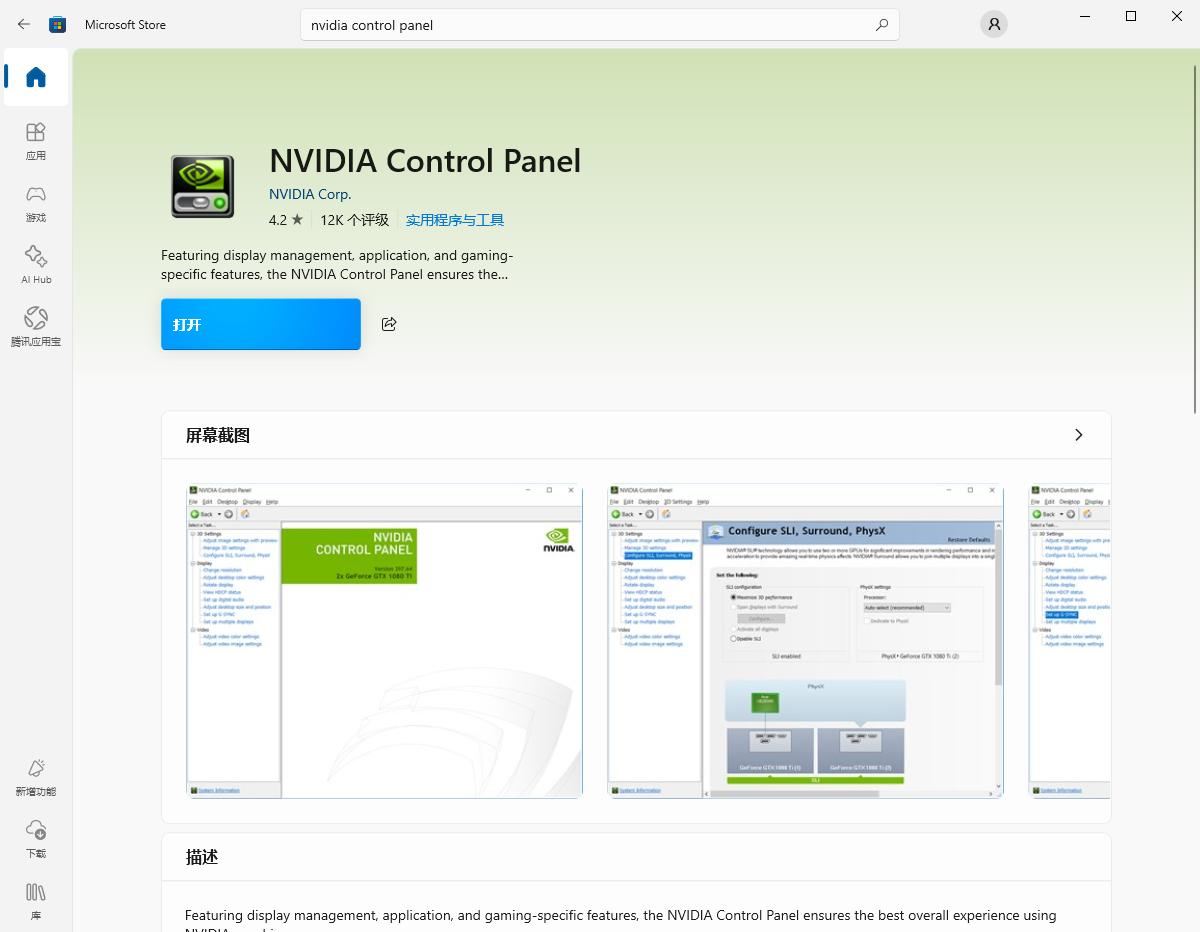Screen dimensions: 1200x932
Task: Go back with the back arrow
Action: 24,24
